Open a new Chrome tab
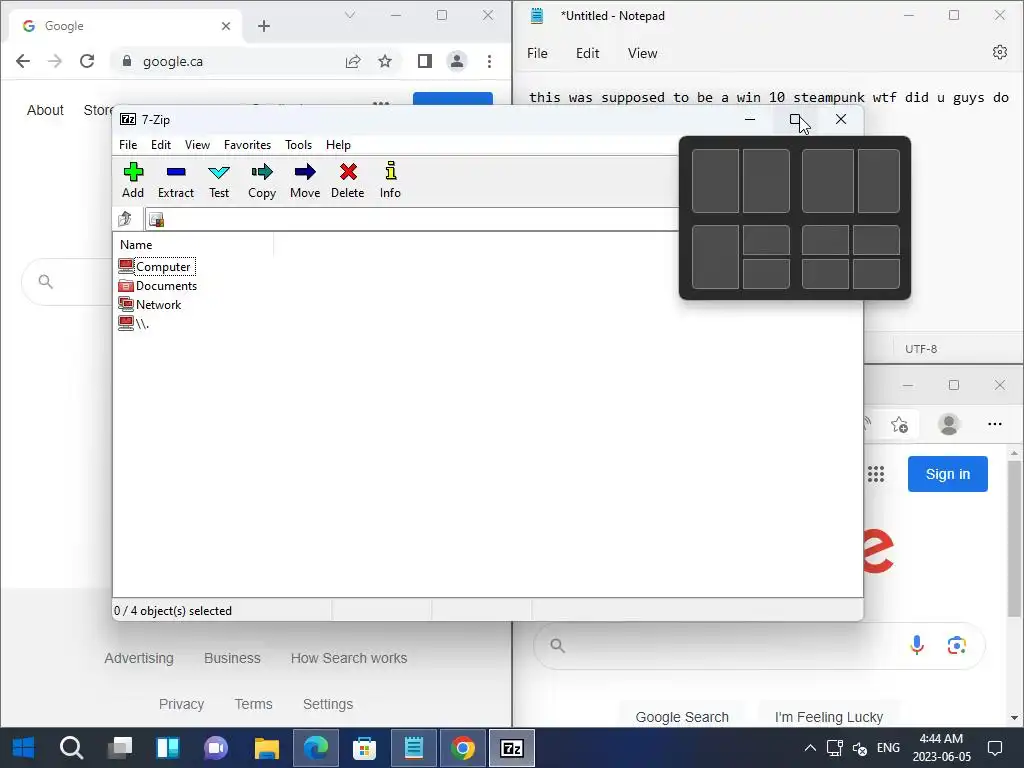The image size is (1024, 768). [x=264, y=26]
